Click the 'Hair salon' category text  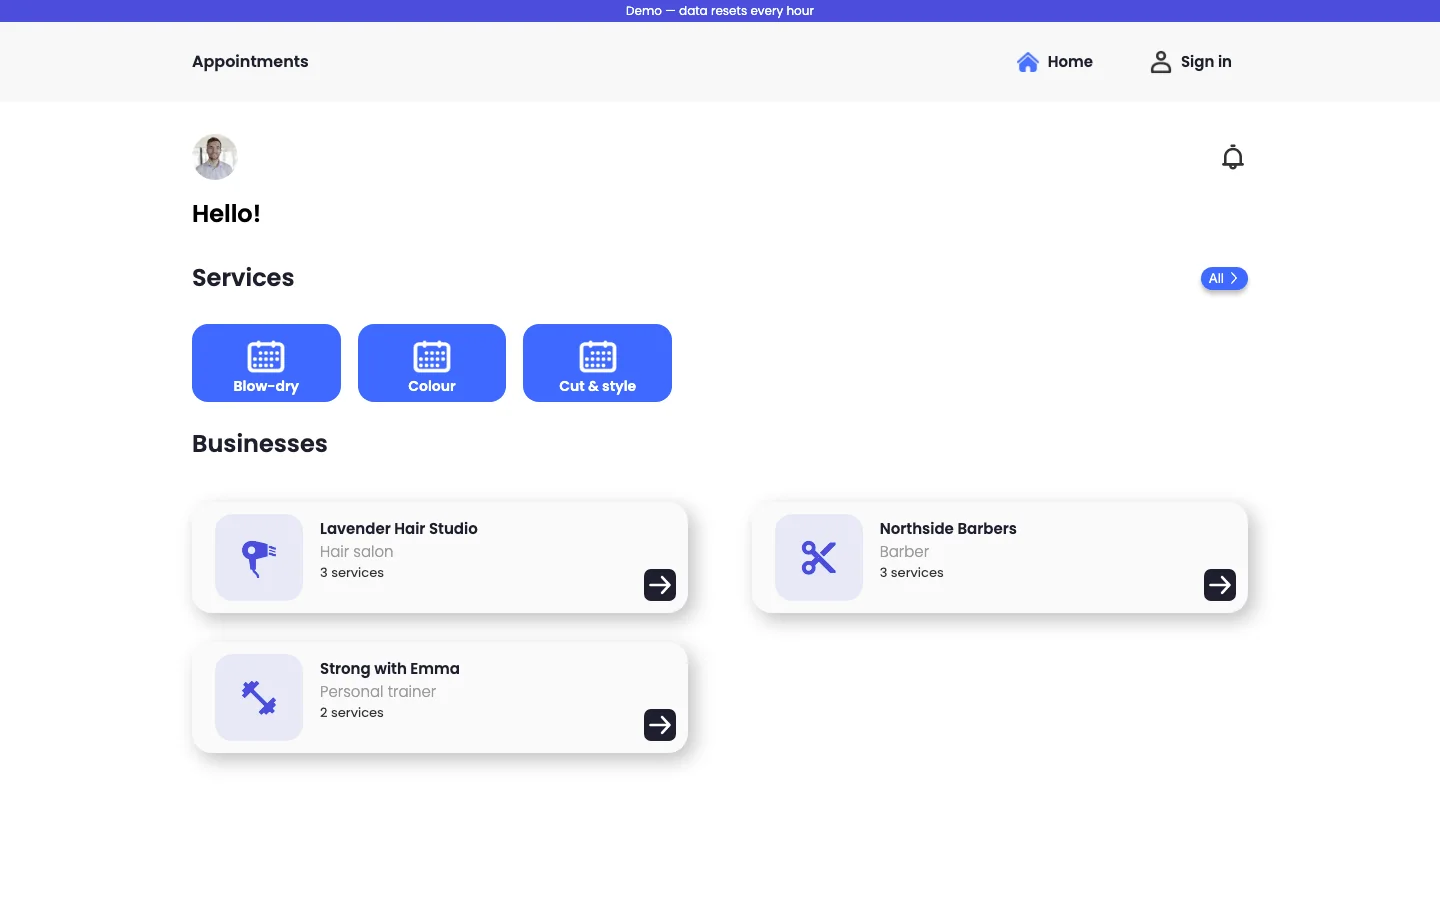(x=357, y=551)
